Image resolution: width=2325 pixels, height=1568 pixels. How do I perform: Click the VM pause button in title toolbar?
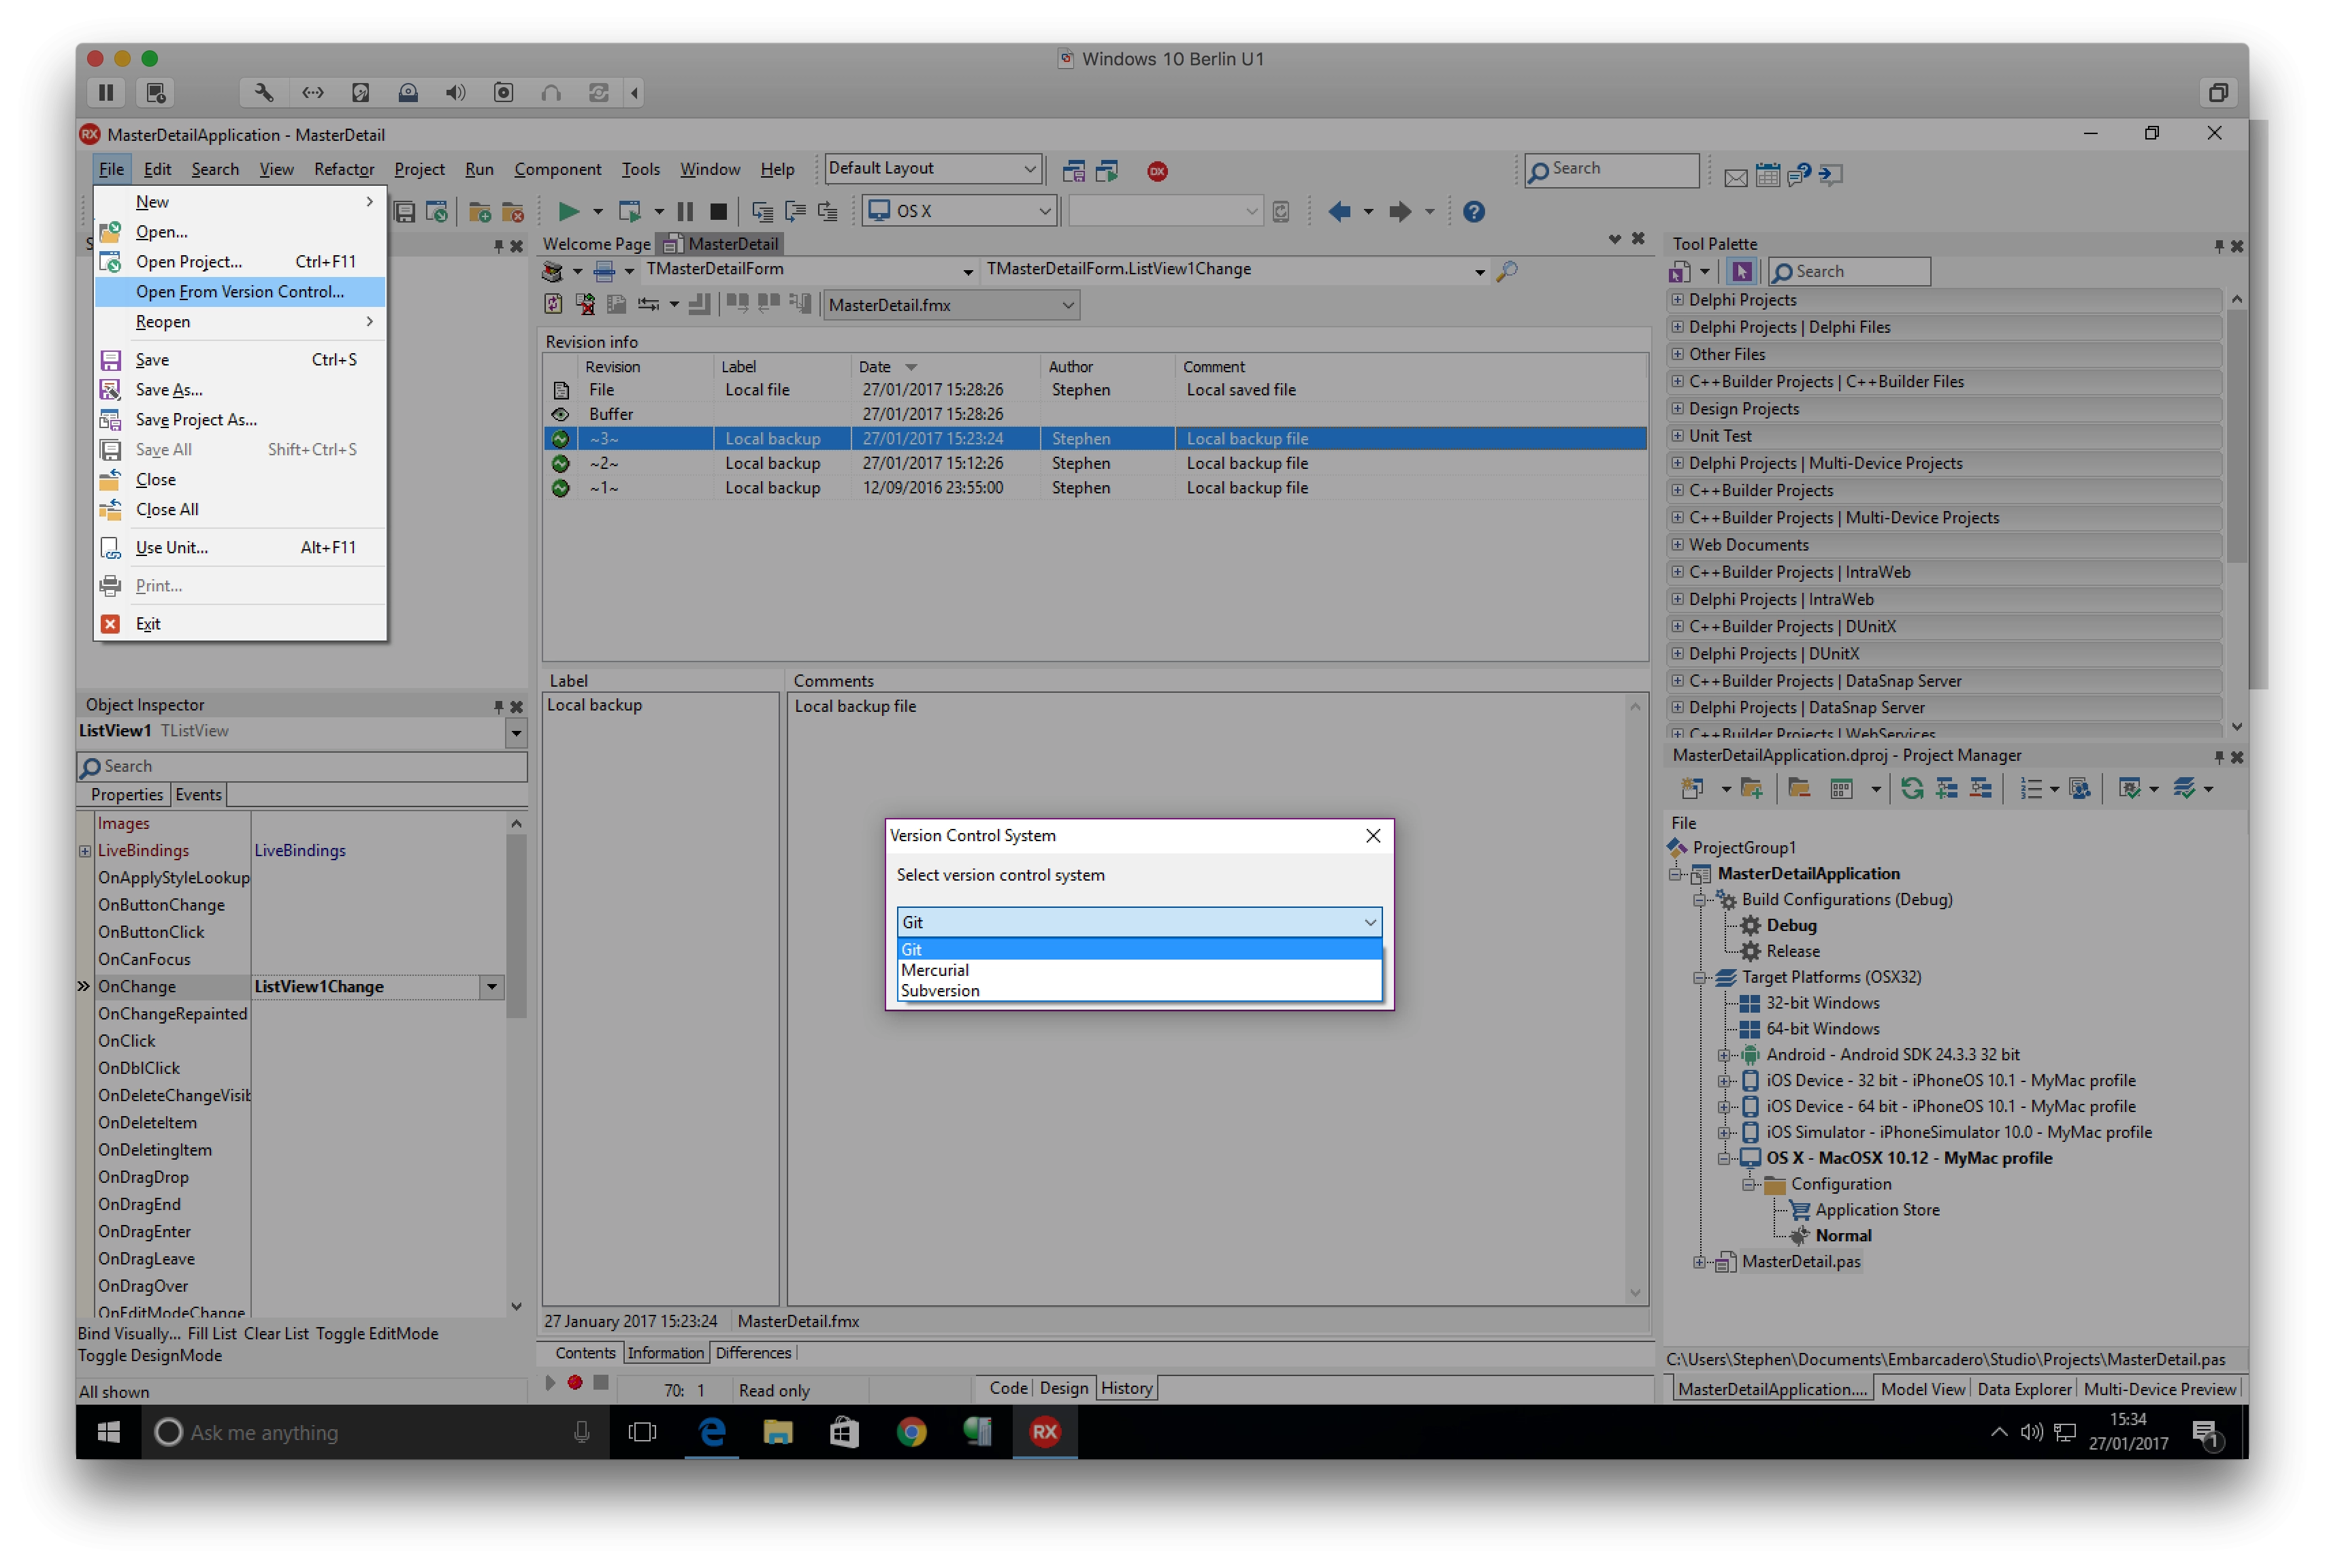coord(106,92)
